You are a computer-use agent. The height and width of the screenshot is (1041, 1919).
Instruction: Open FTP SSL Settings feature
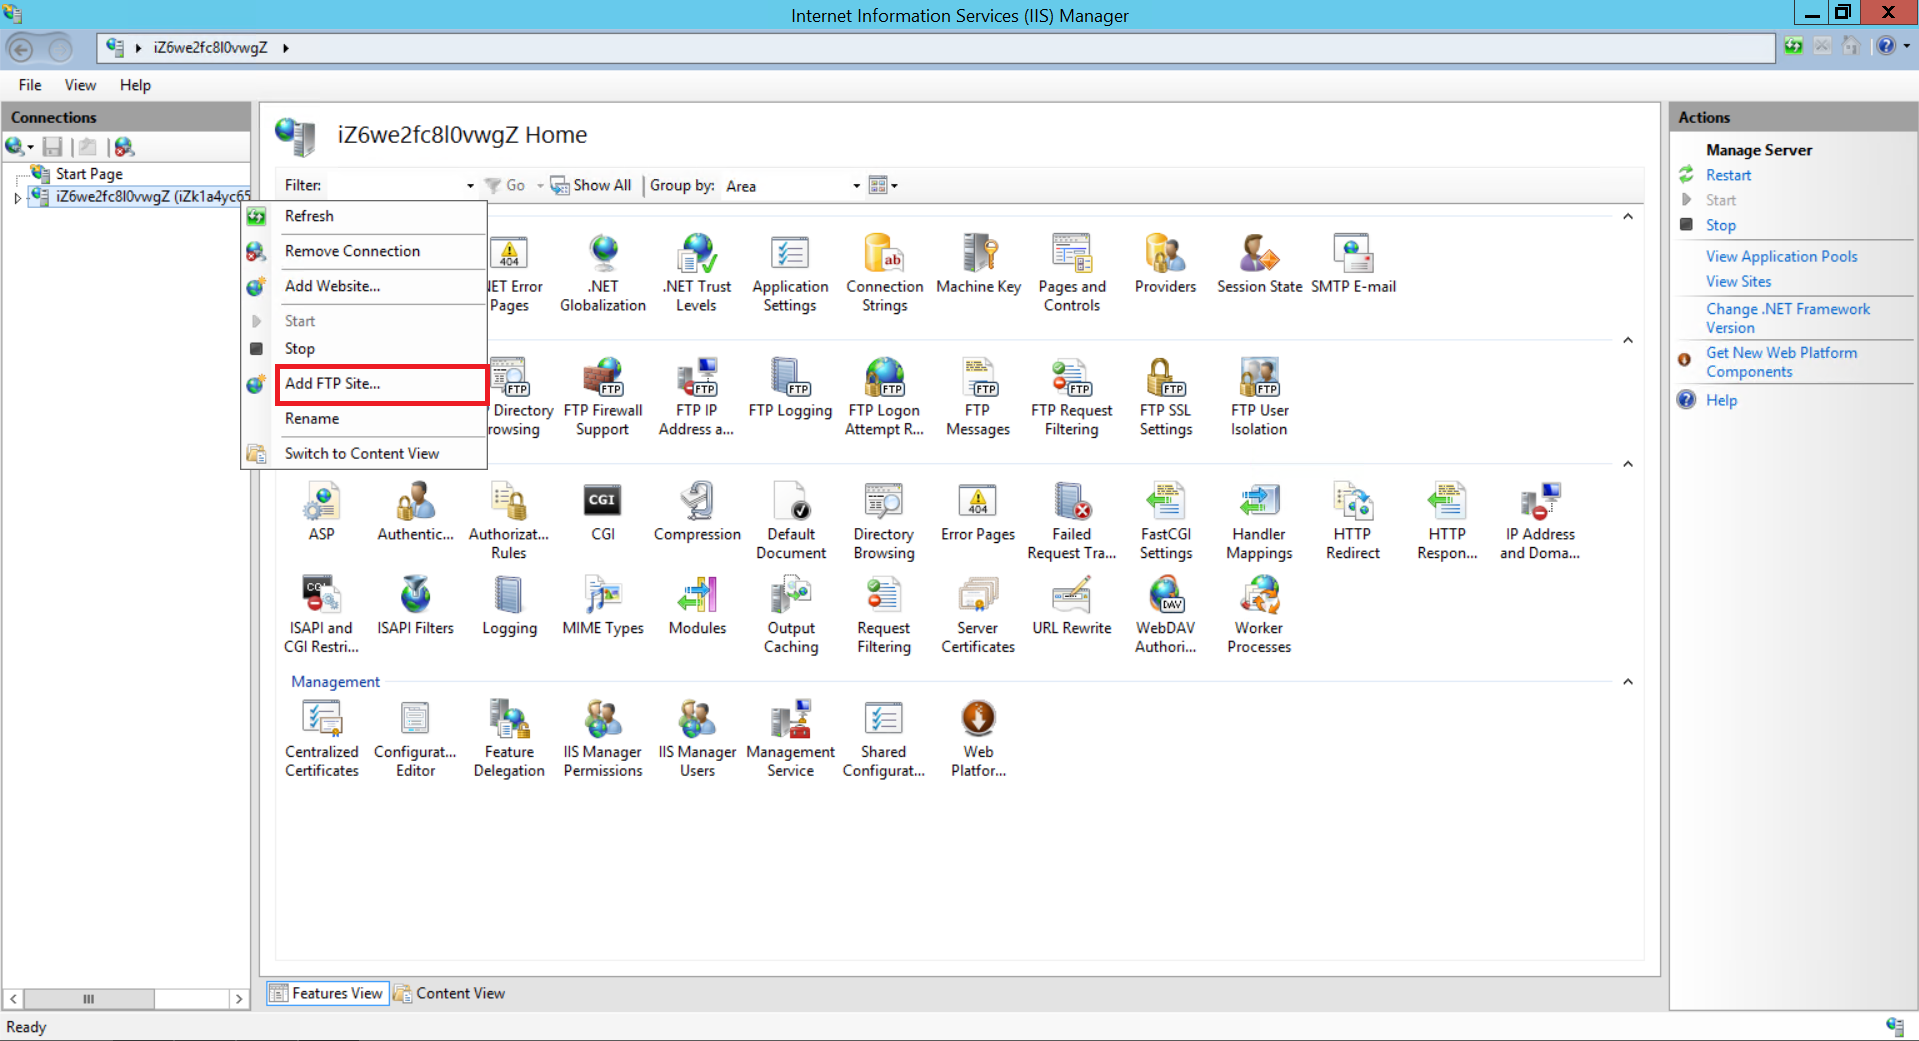(1165, 397)
